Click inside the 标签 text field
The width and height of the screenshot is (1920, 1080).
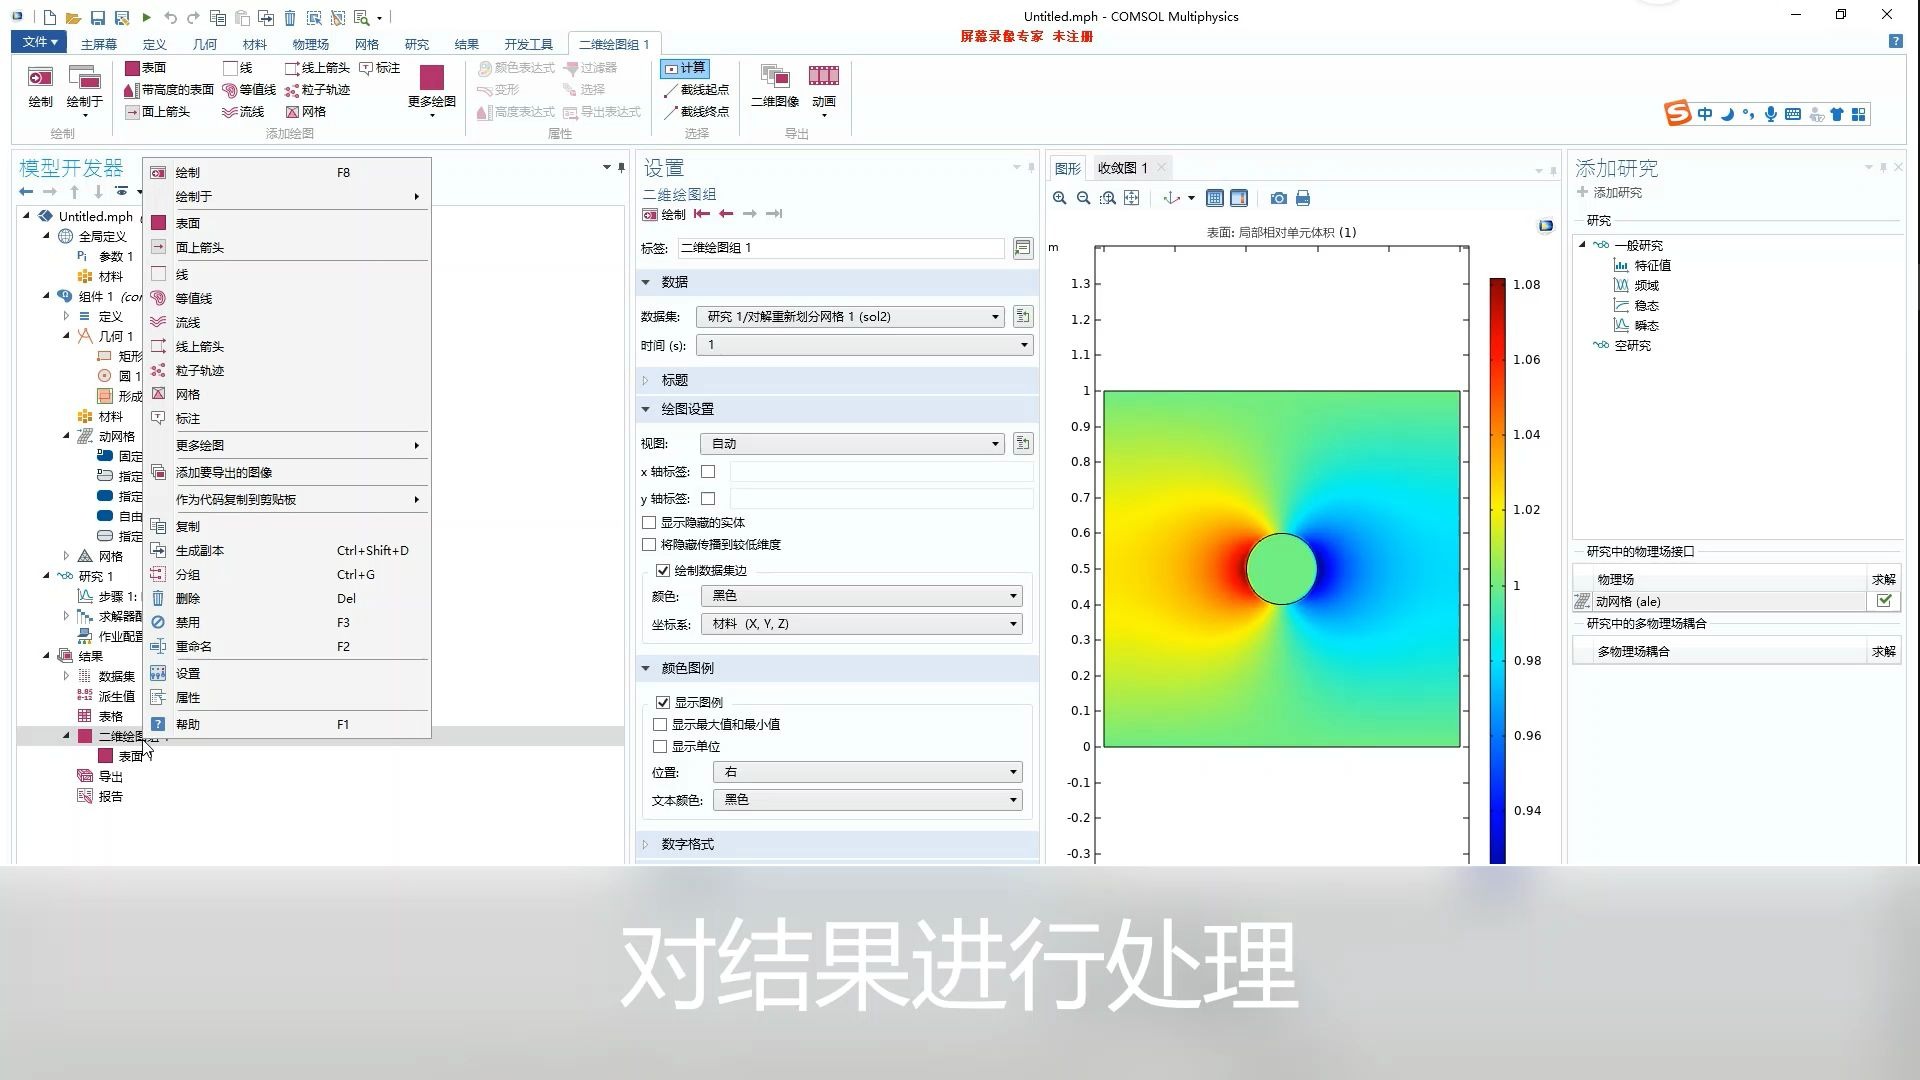tap(840, 248)
